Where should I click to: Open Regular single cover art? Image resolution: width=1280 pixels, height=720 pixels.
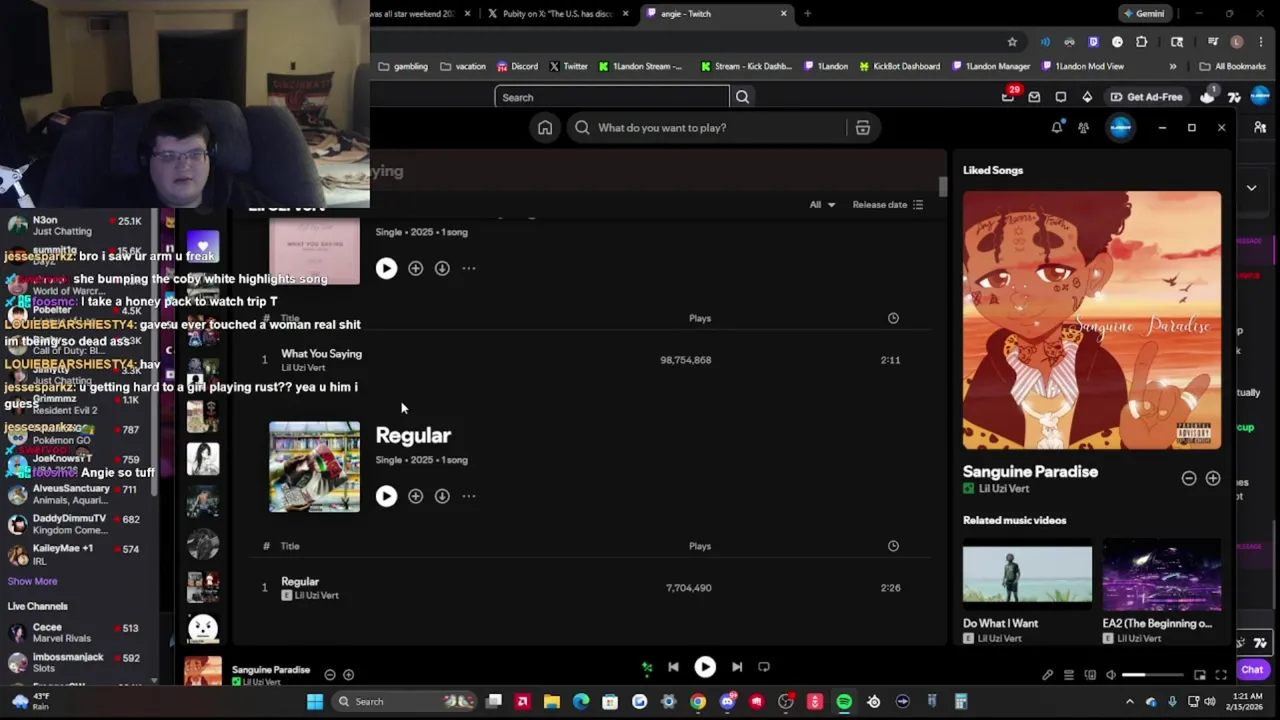314,467
